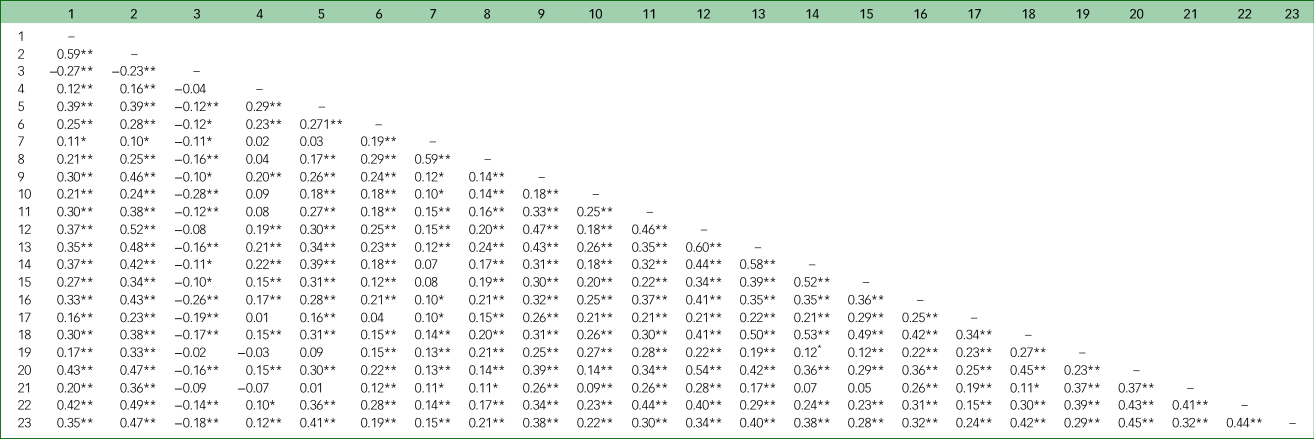The image size is (1314, 439).
Task: Select the 0.271** cell in row 6
Action: click(x=321, y=123)
